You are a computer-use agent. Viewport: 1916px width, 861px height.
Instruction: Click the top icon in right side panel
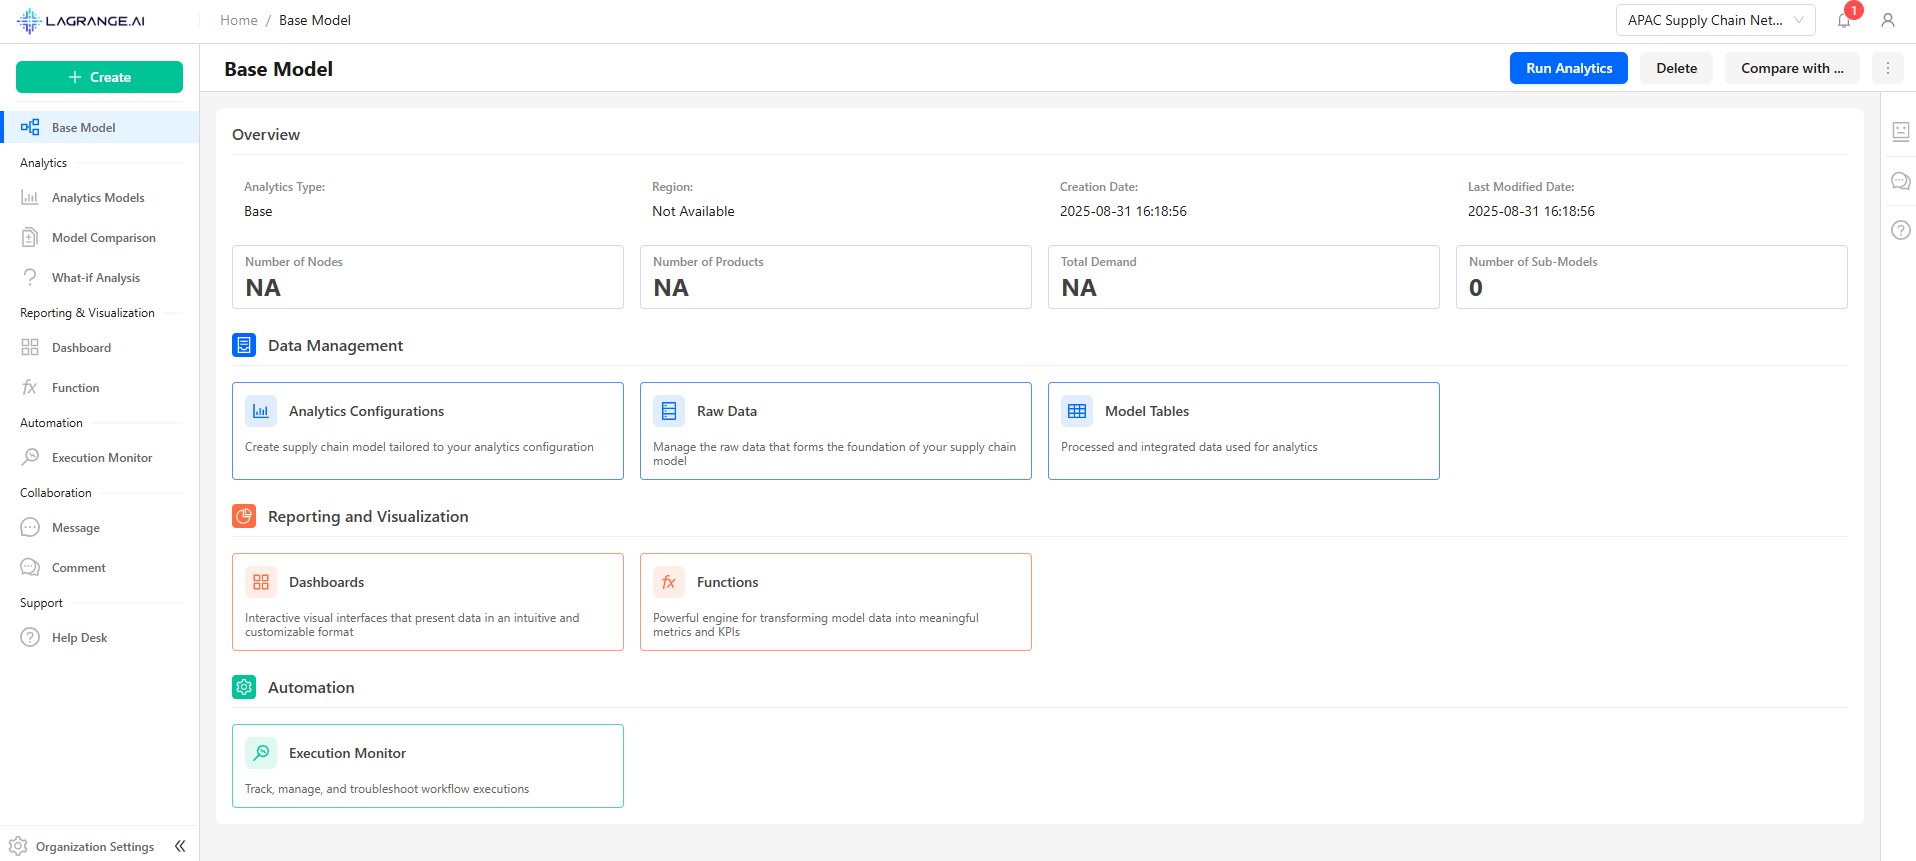point(1901,131)
